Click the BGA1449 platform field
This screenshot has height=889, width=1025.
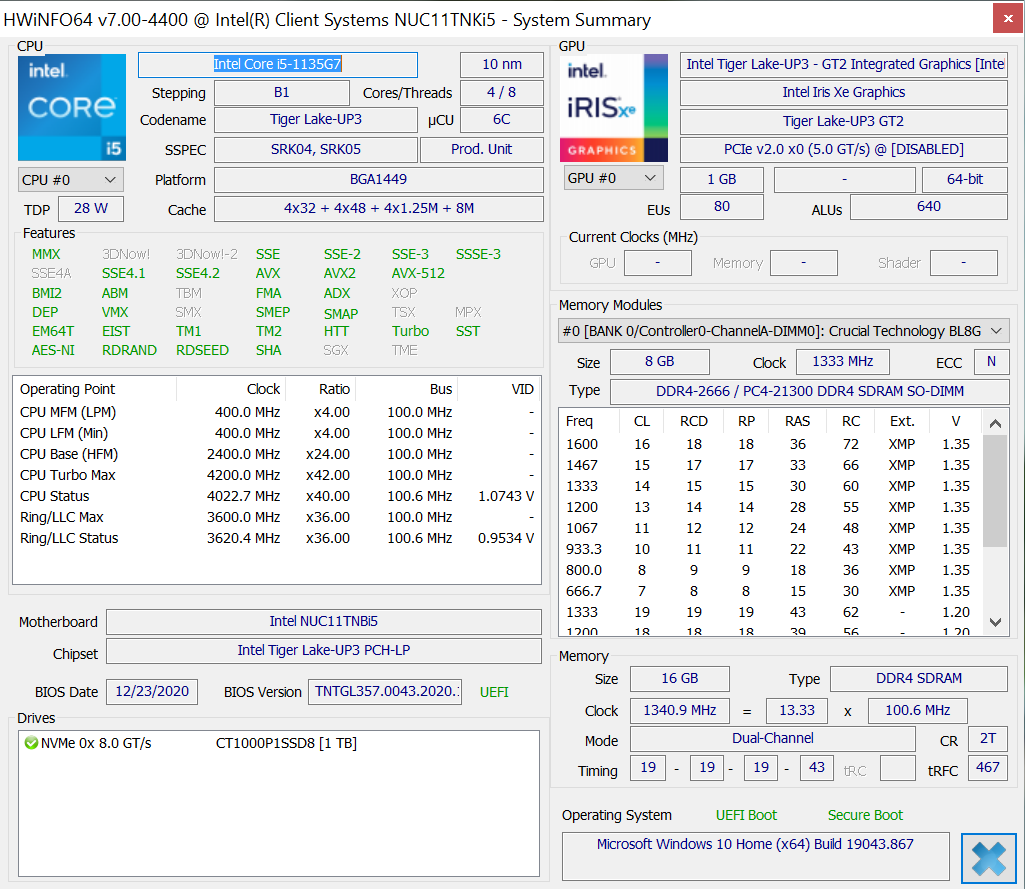pos(378,180)
